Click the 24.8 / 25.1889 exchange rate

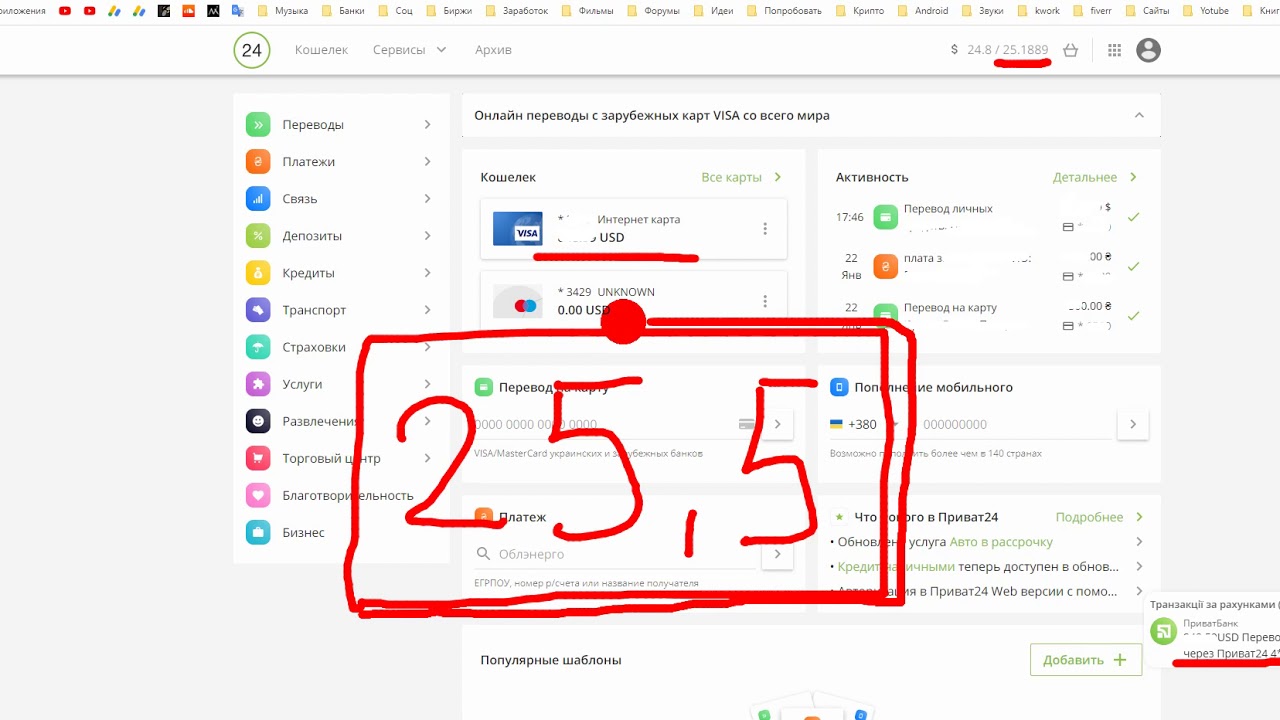pyautogui.click(x=1007, y=50)
